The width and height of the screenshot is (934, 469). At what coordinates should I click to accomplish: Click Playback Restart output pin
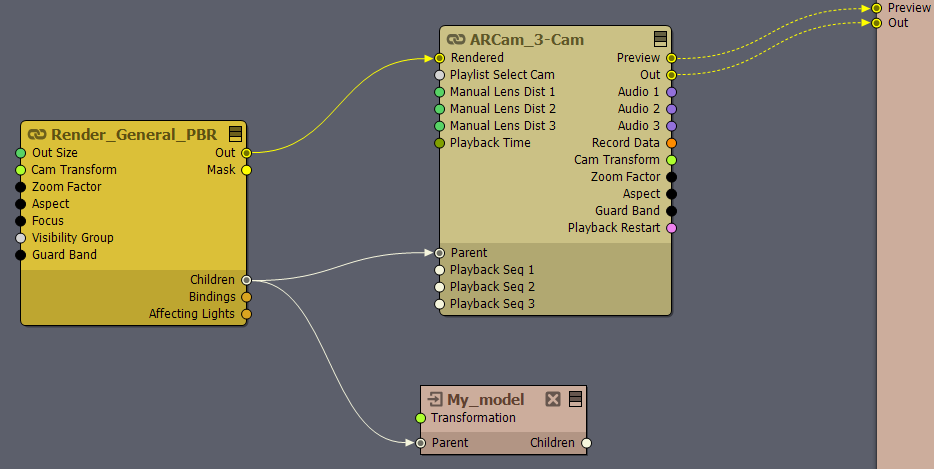pos(671,228)
